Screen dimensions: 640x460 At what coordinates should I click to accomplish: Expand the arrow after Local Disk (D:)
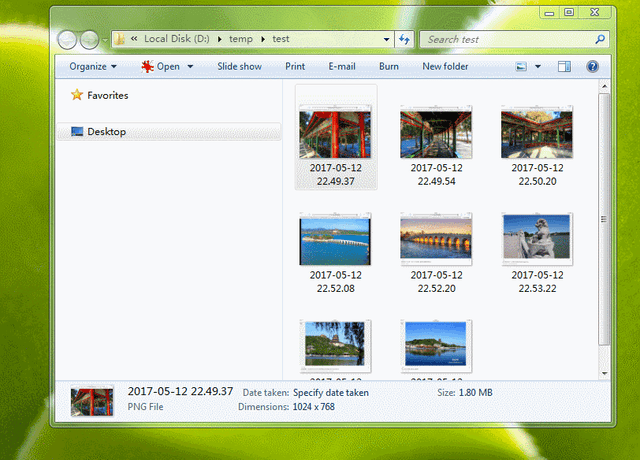(220, 39)
